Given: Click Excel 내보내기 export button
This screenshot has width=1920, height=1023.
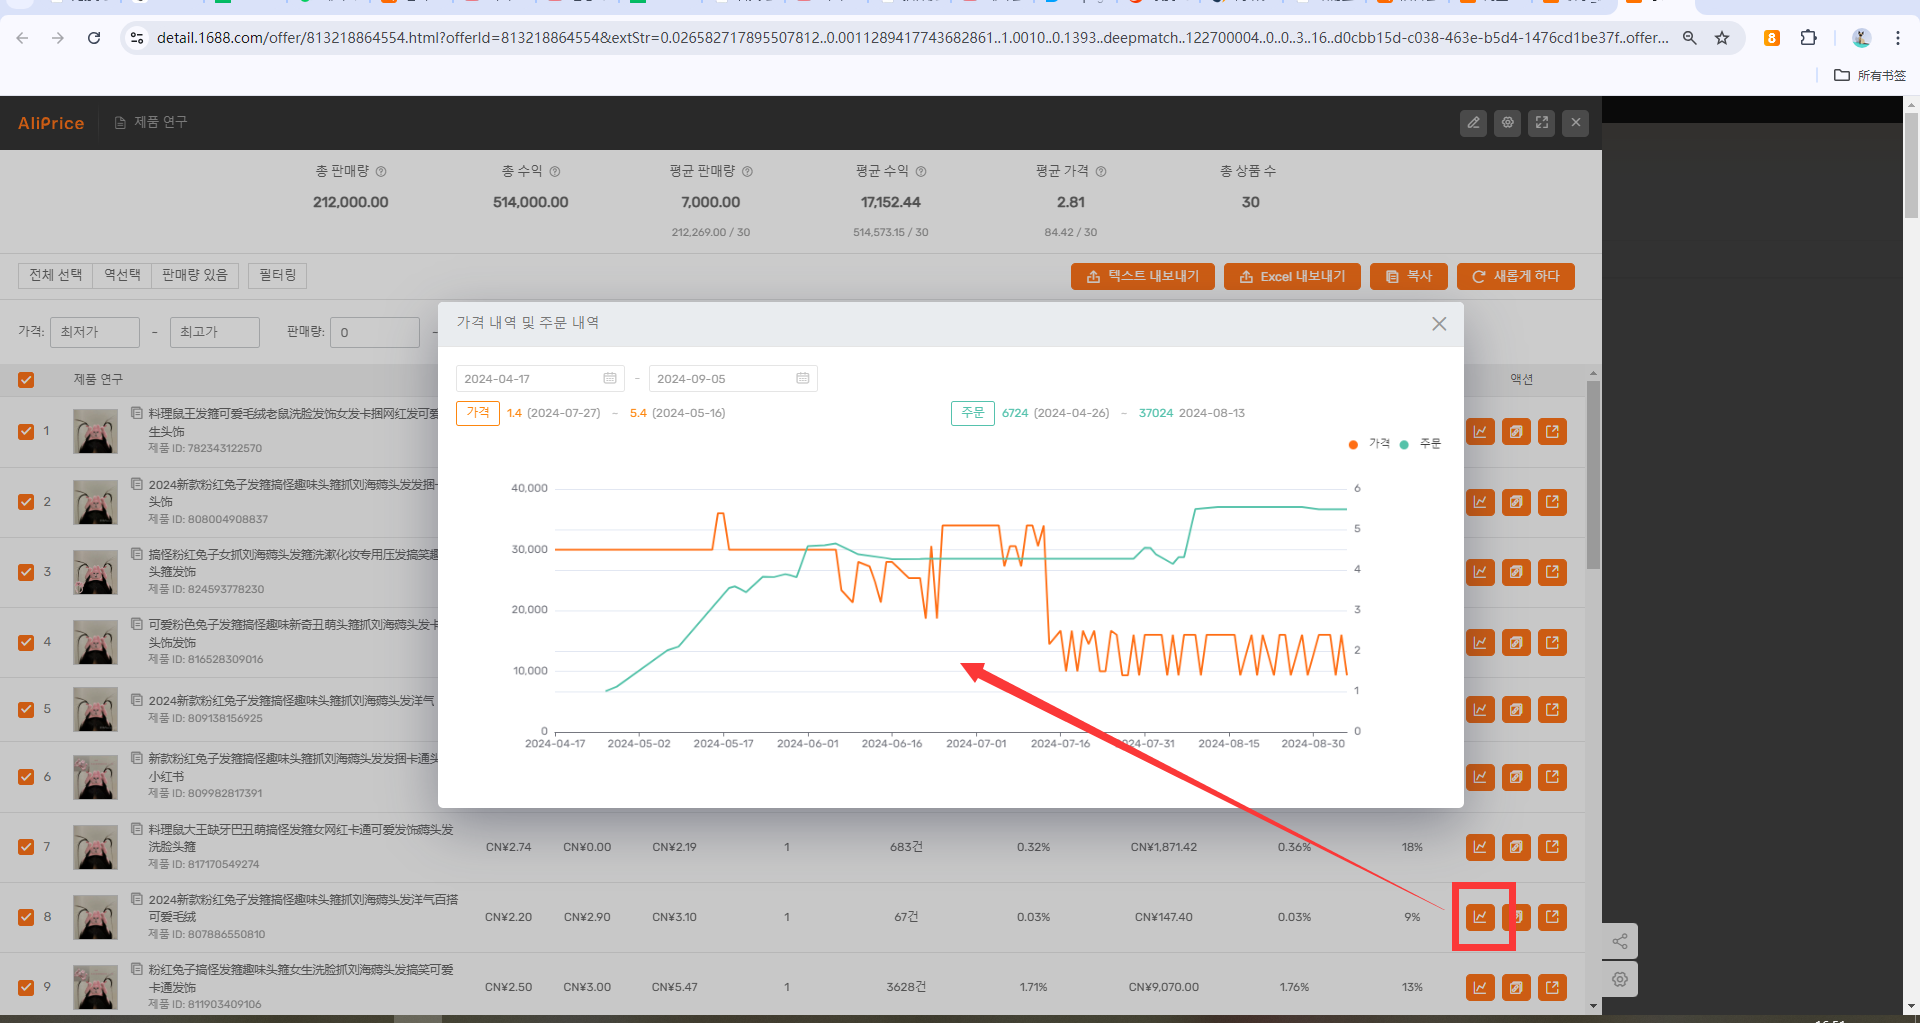Looking at the screenshot, I should click(1292, 276).
